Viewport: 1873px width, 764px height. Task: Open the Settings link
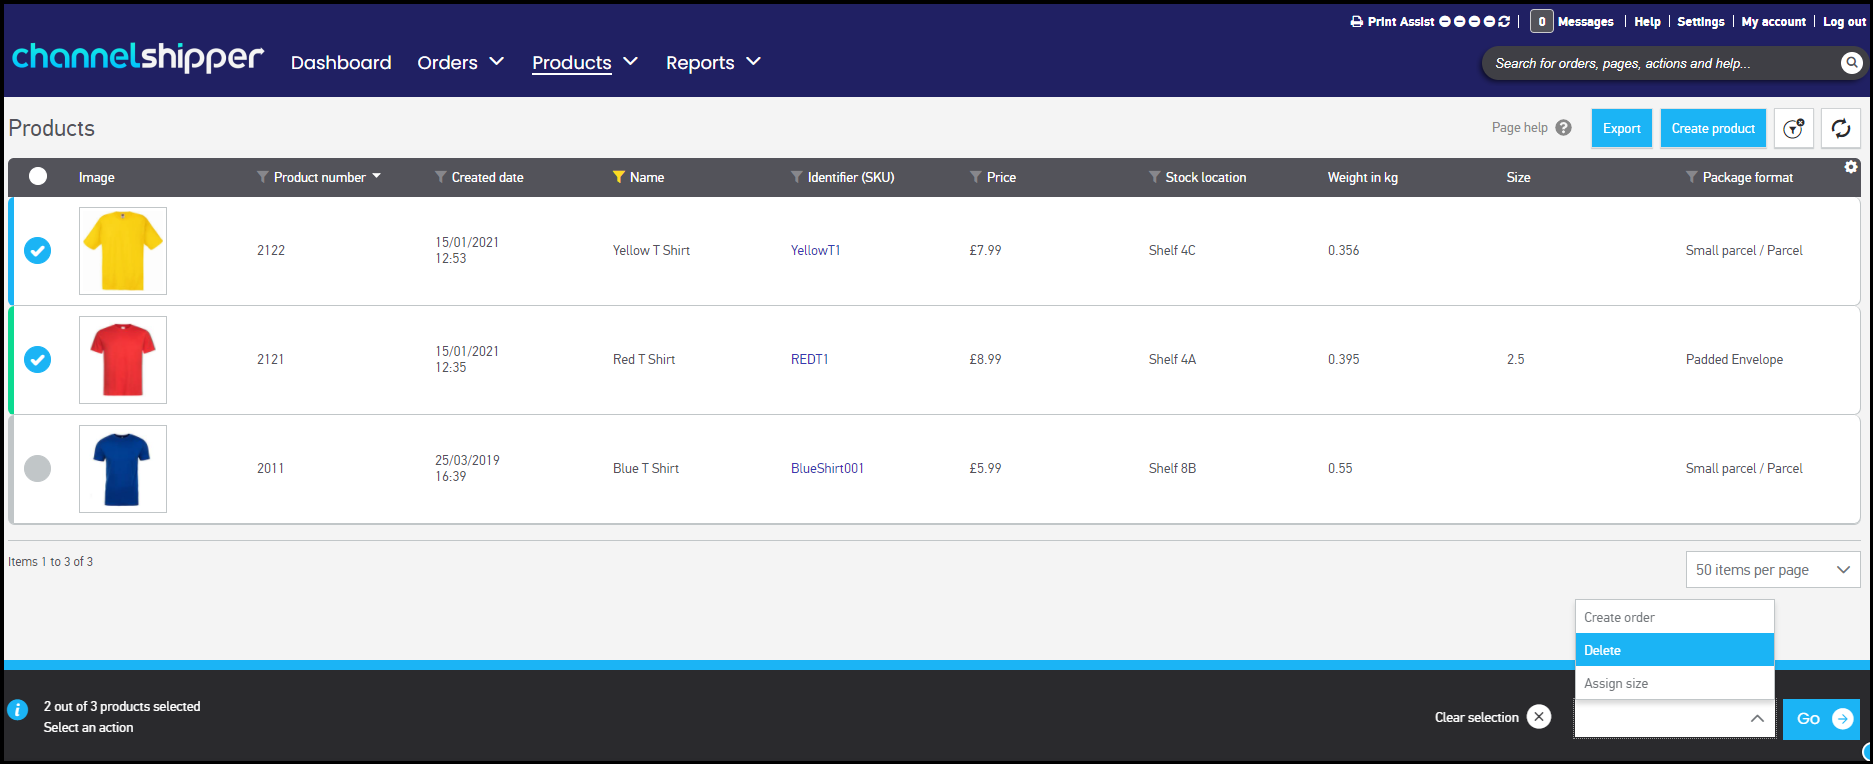point(1700,21)
